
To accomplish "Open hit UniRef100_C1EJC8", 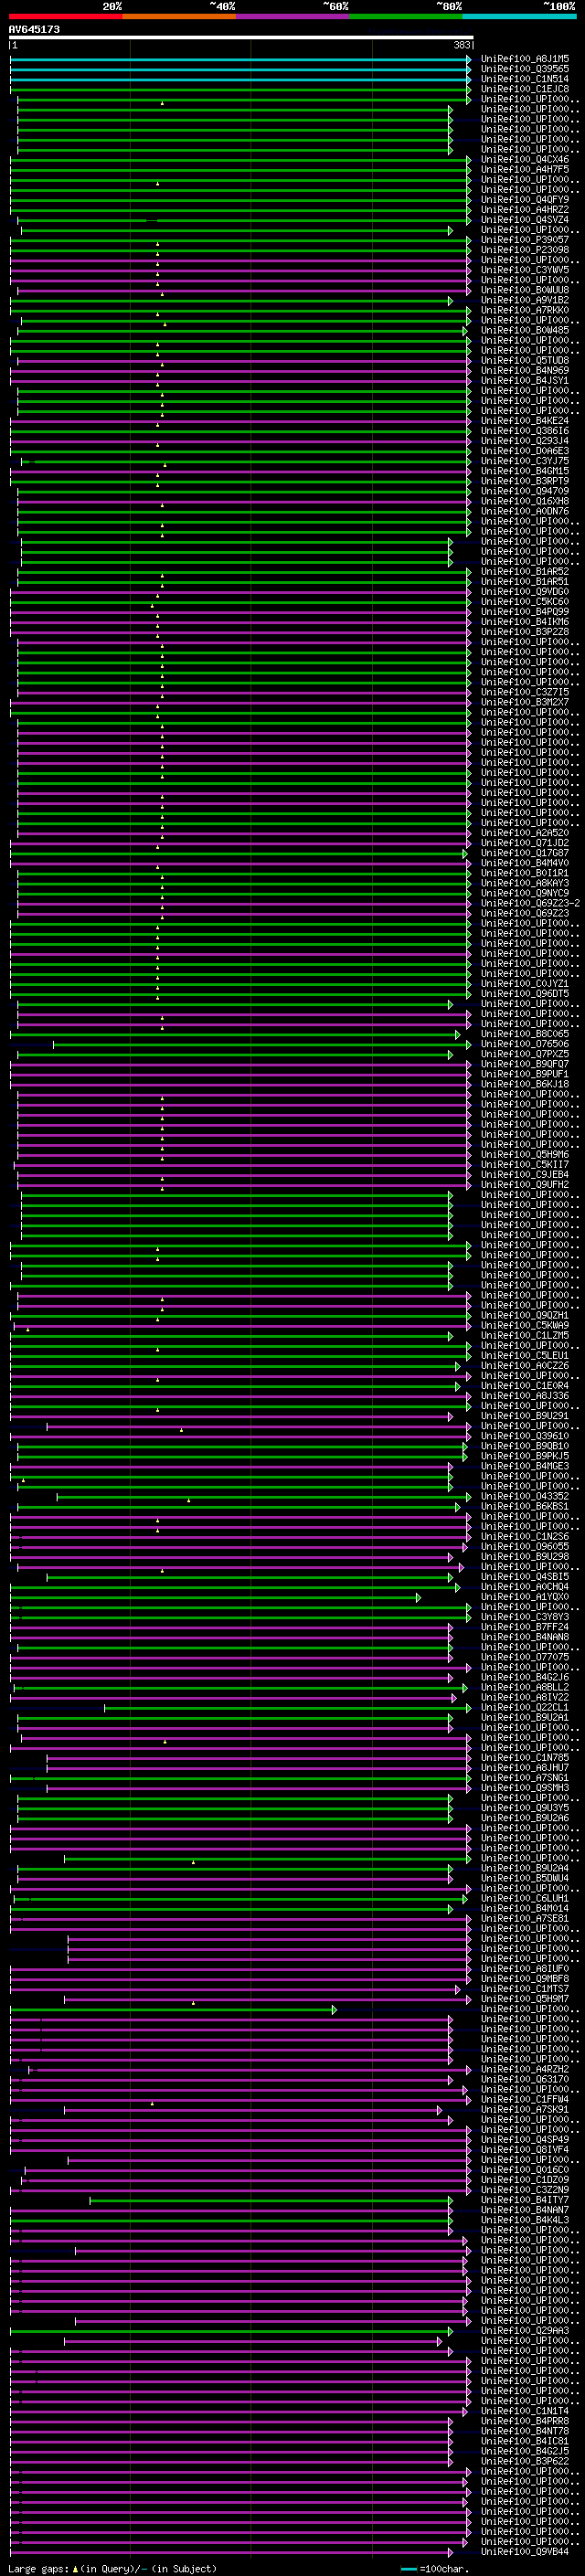I will click(525, 89).
